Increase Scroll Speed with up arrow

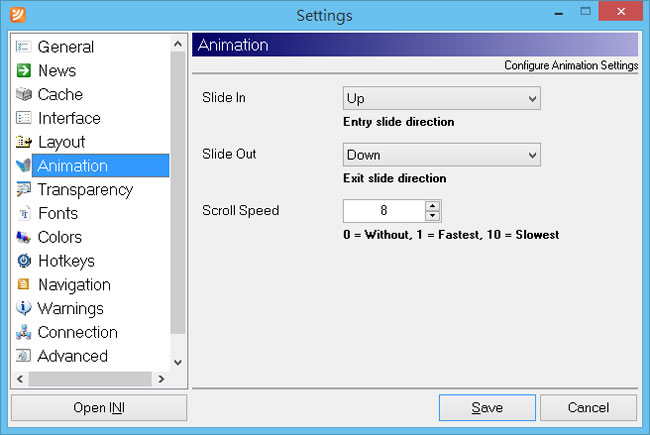432,206
